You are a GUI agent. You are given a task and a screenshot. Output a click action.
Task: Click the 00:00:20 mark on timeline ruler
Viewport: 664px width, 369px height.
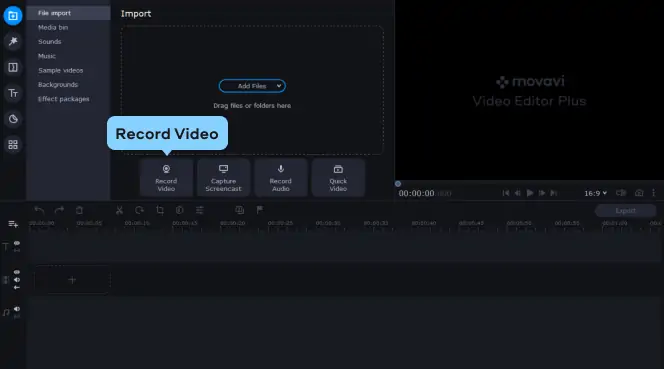tap(232, 223)
